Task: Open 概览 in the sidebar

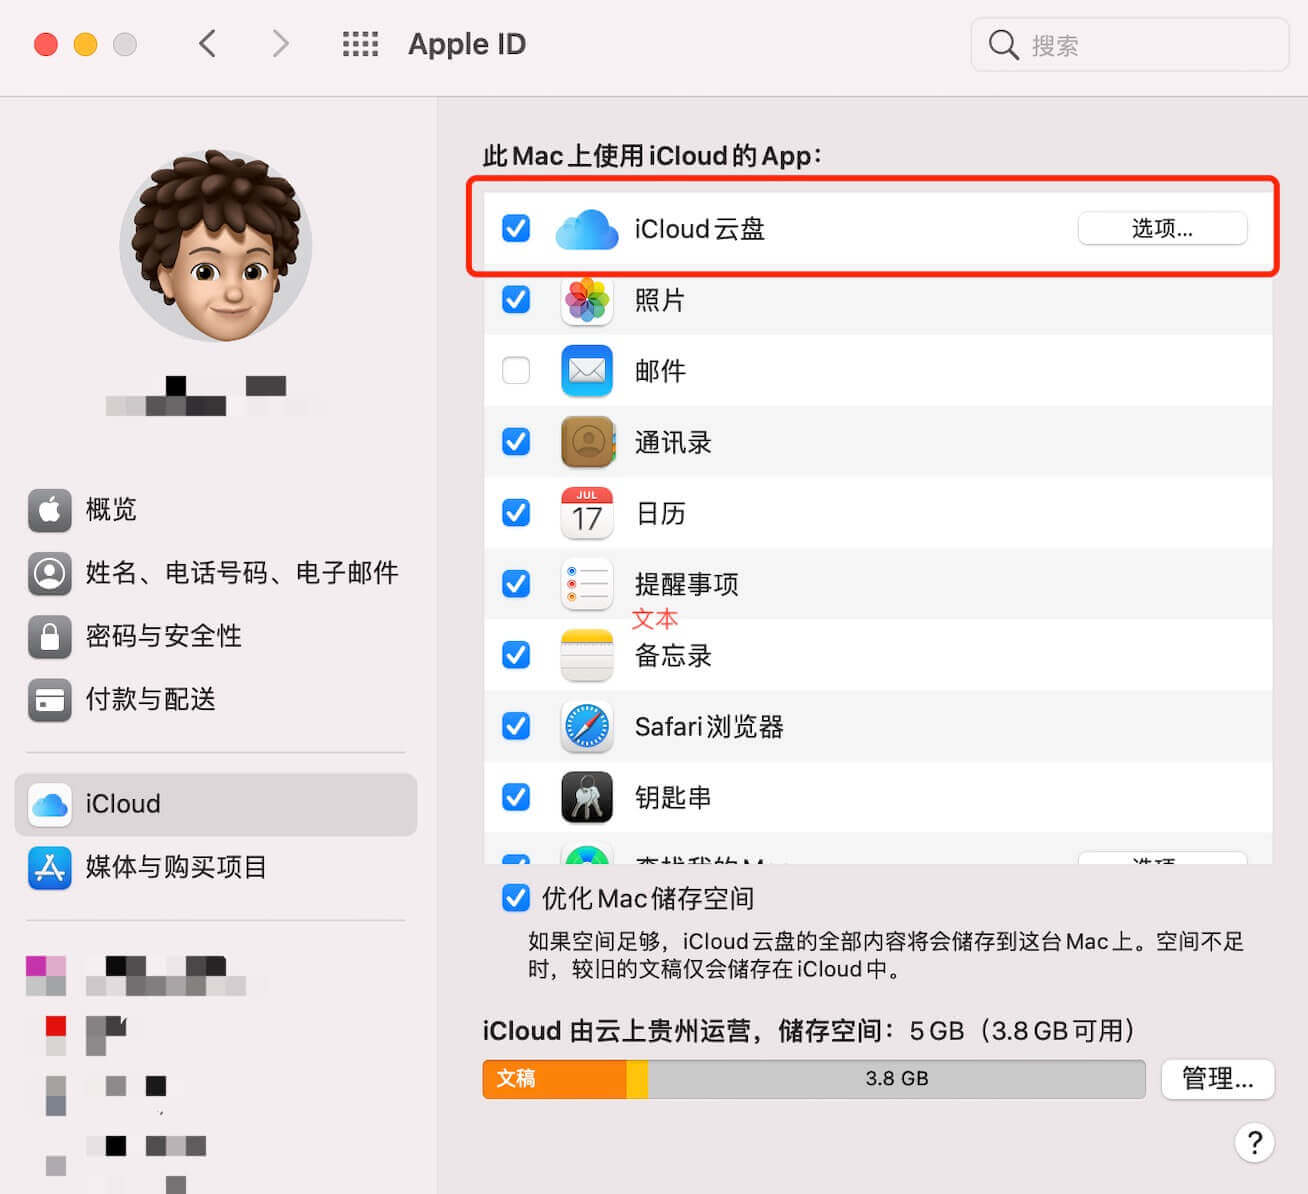Action: pyautogui.click(x=216, y=510)
